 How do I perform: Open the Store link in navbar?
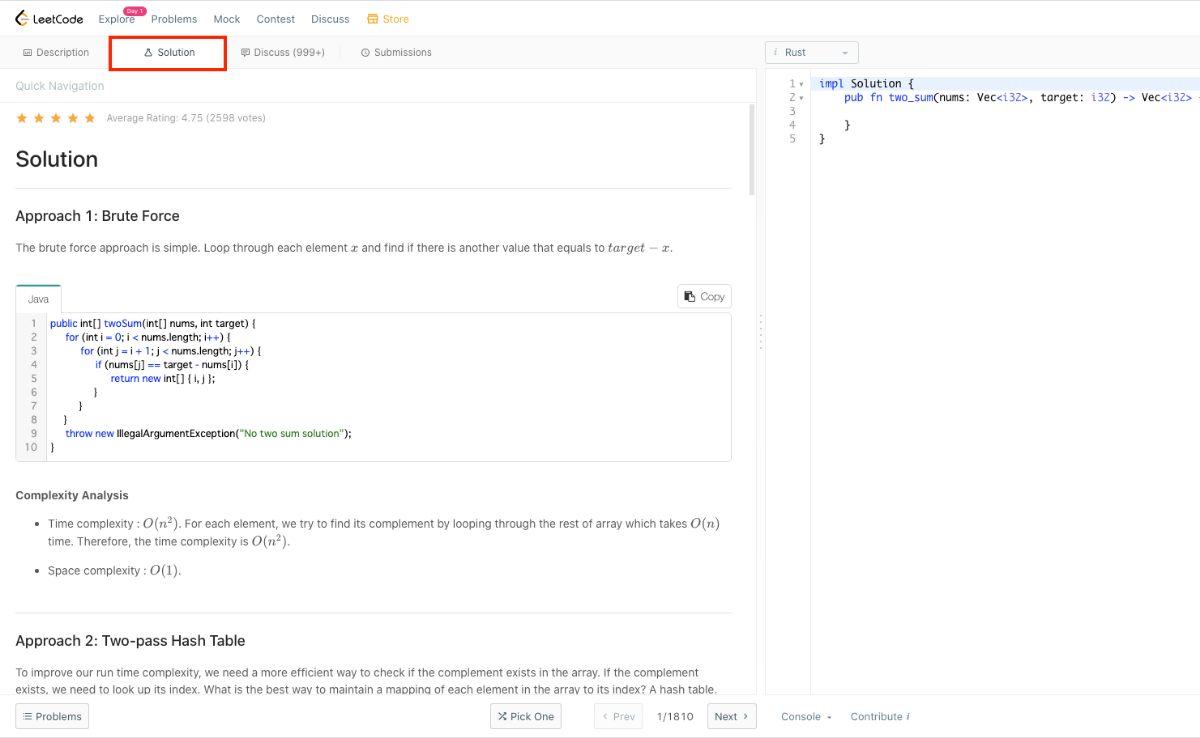388,19
